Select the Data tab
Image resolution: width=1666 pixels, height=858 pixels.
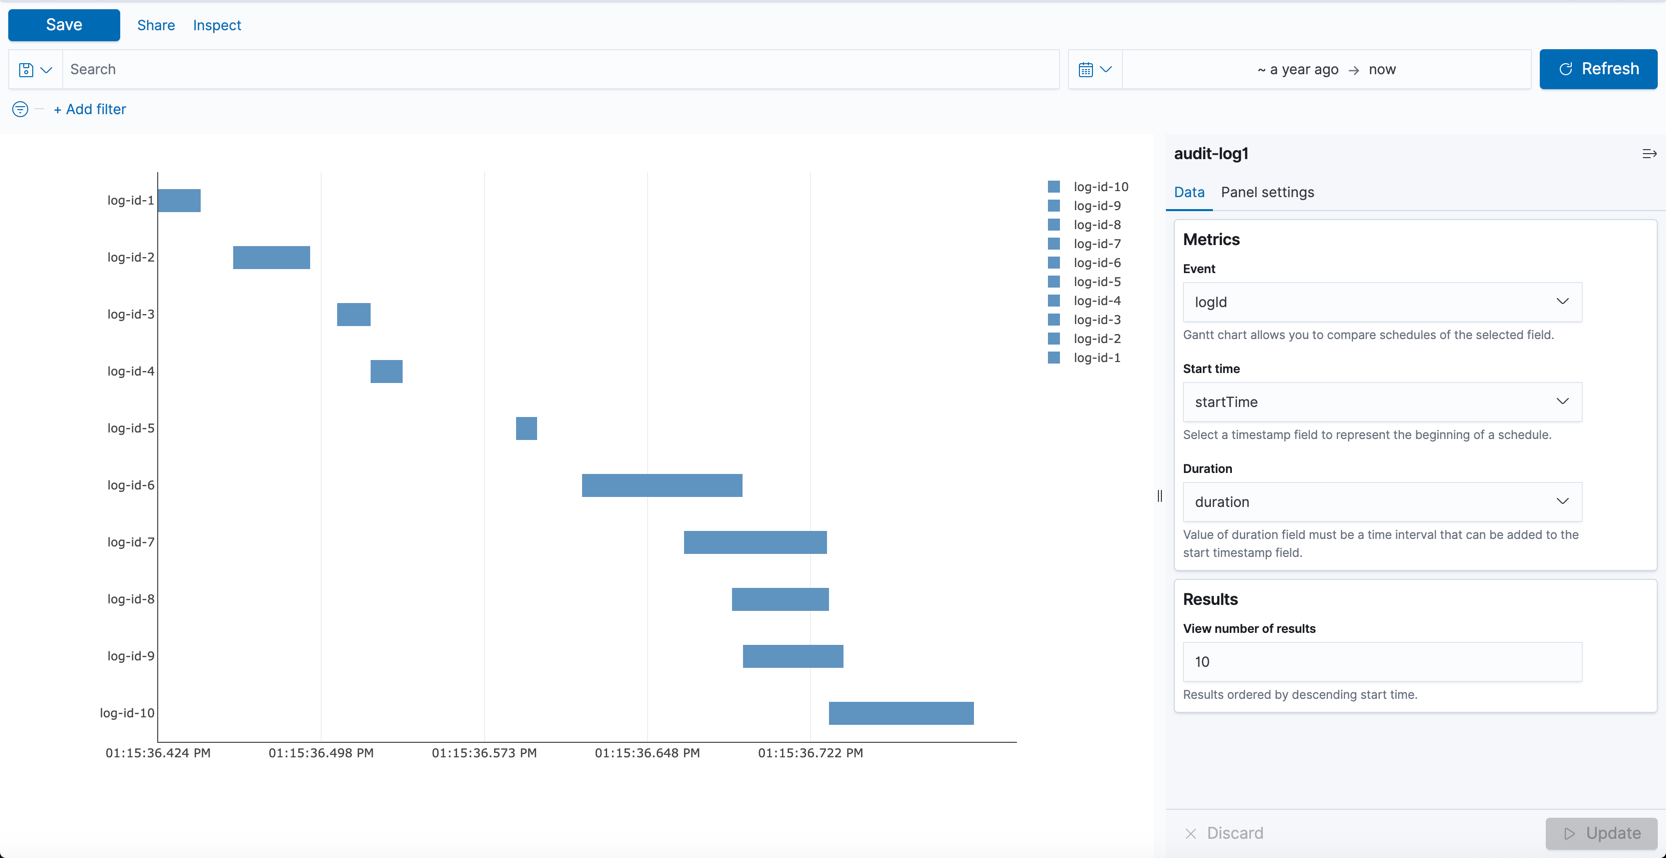pyautogui.click(x=1189, y=192)
